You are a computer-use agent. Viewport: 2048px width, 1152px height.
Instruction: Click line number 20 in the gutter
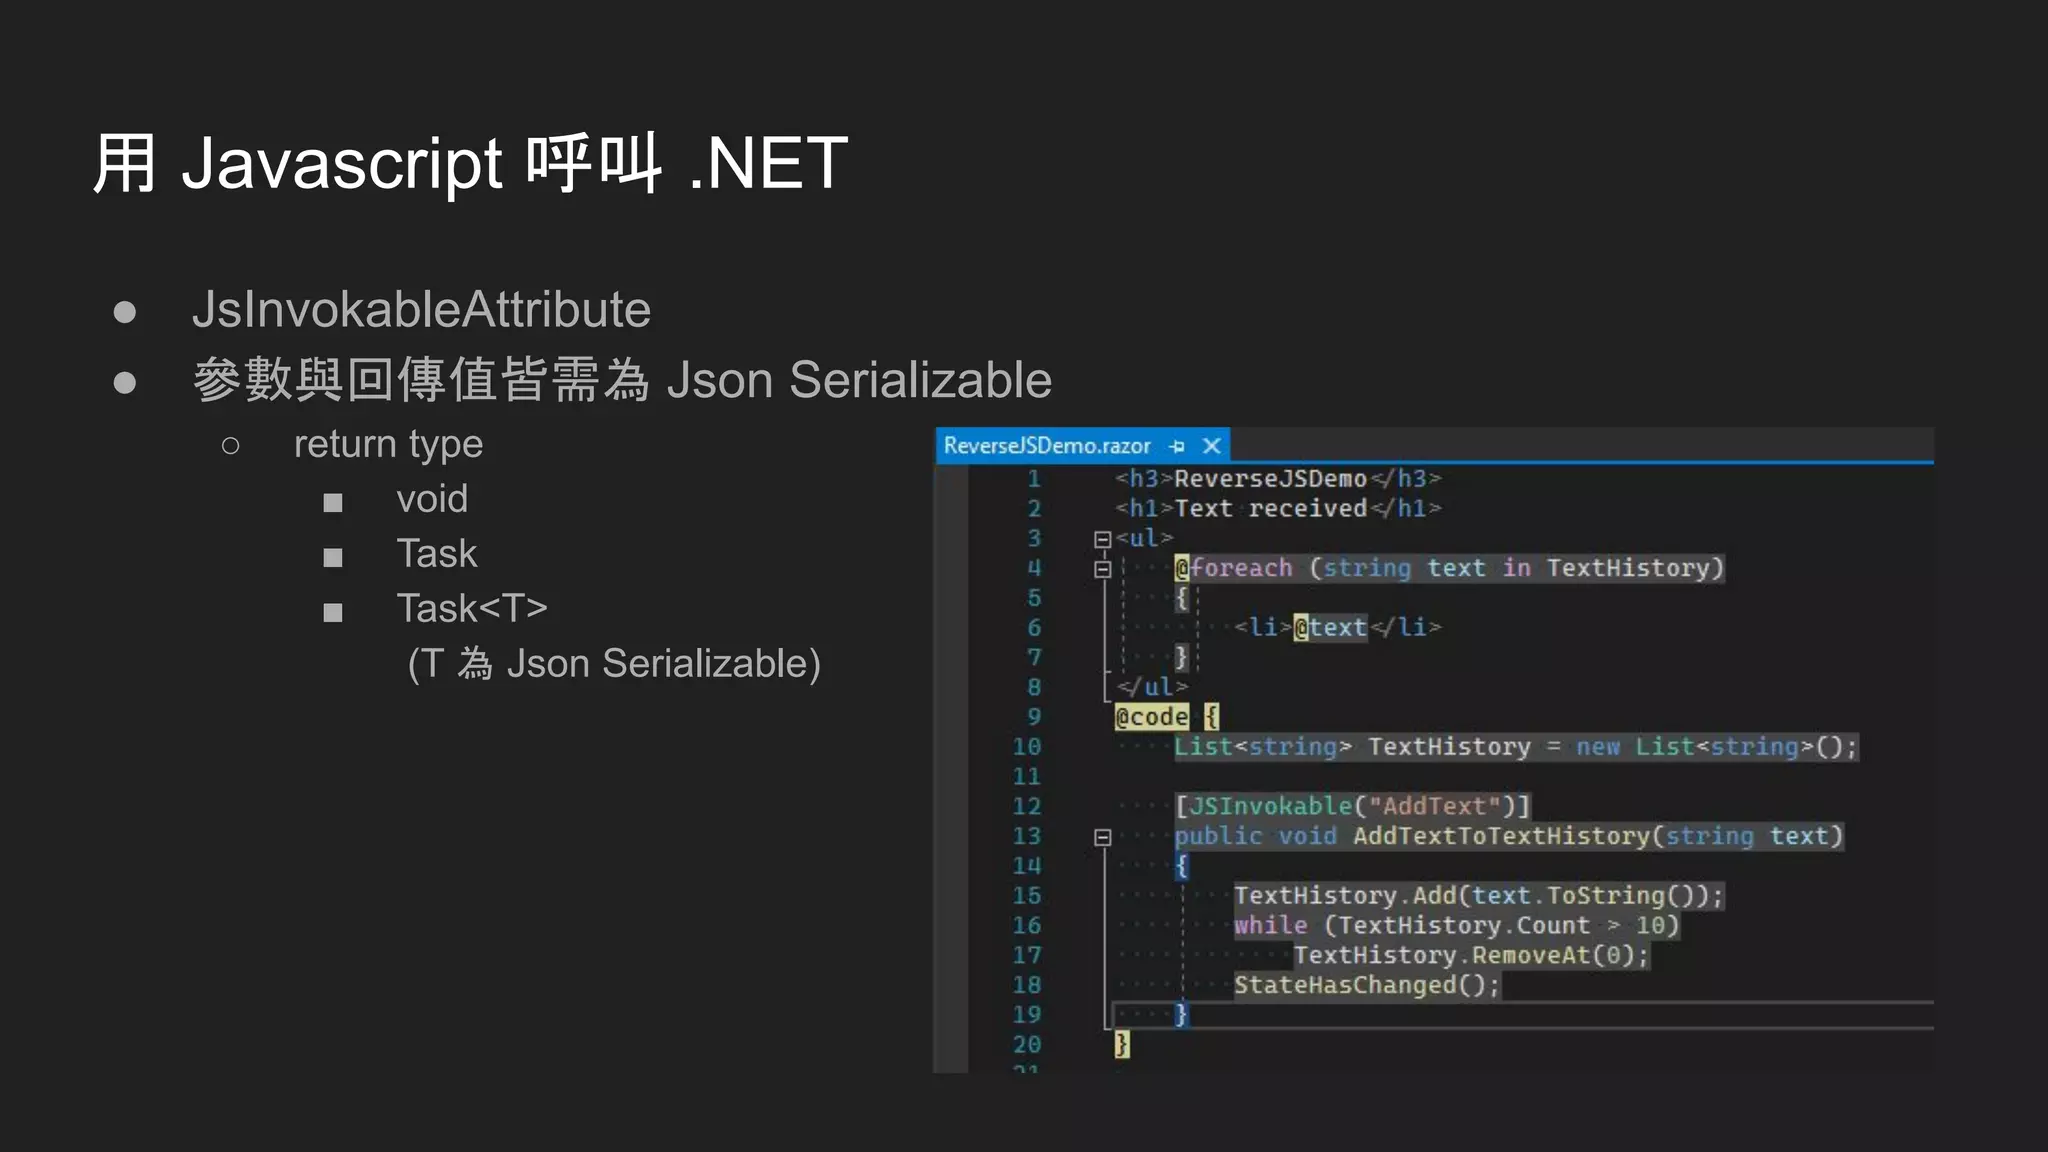1027,1045
